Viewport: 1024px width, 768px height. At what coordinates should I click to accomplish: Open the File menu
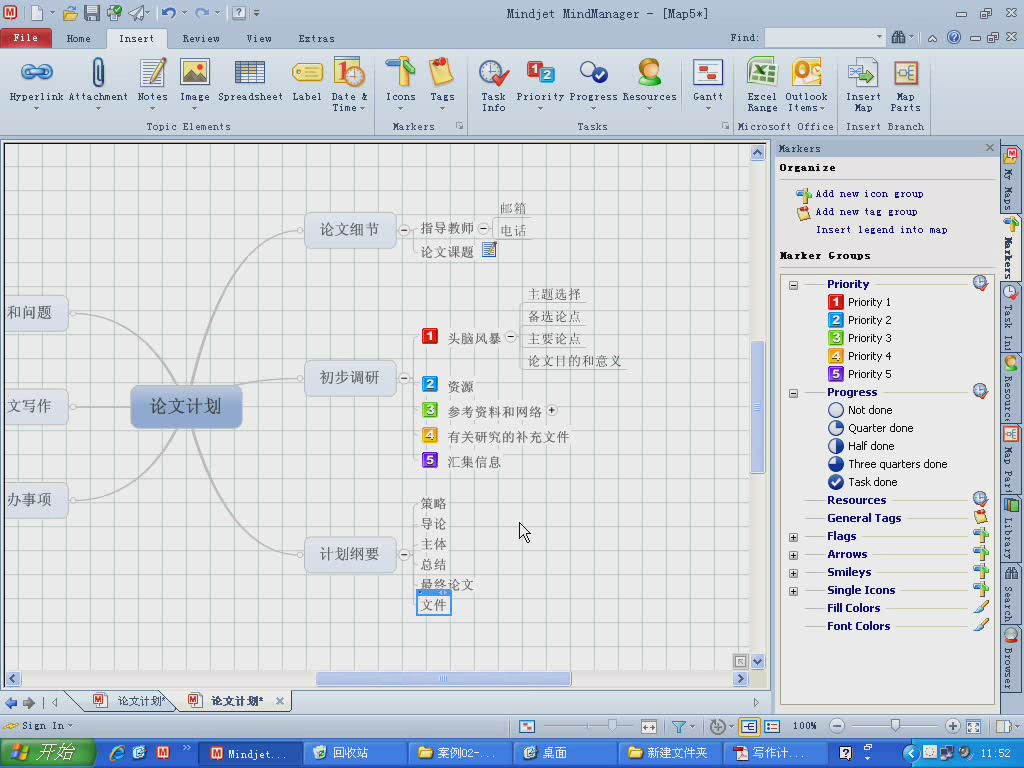[x=25, y=38]
